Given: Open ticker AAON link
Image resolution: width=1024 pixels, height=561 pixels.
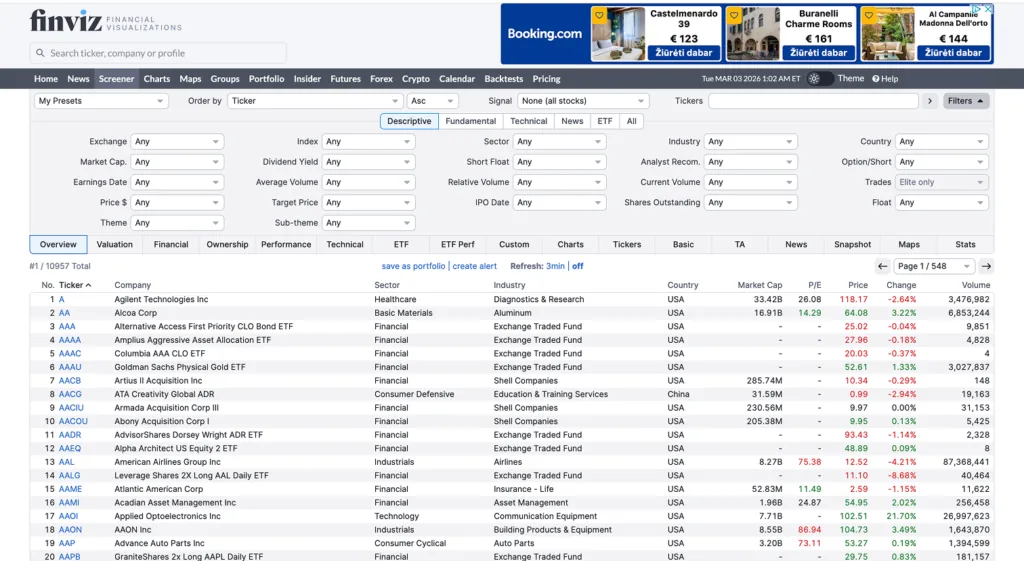Looking at the screenshot, I should (71, 530).
